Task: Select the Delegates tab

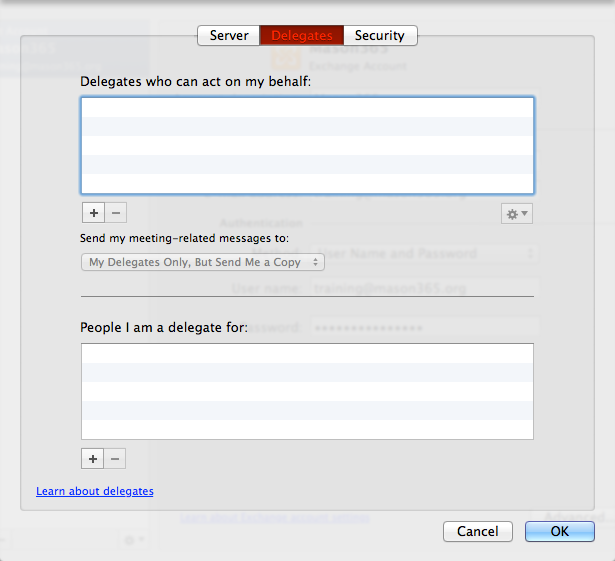Action: coord(302,35)
